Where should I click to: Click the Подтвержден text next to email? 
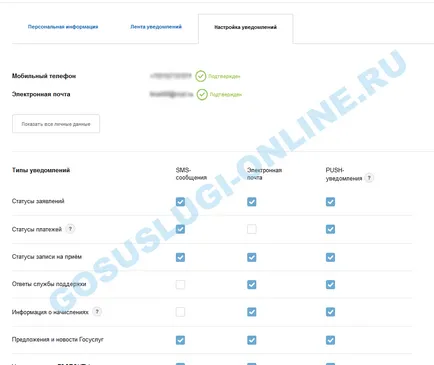(x=226, y=95)
